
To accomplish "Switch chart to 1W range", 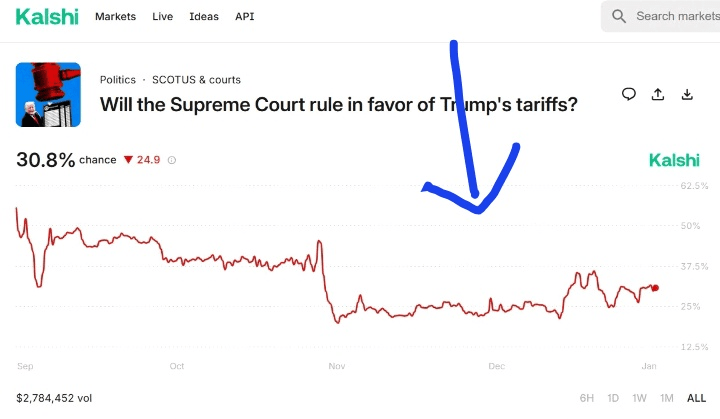I will coord(639,398).
